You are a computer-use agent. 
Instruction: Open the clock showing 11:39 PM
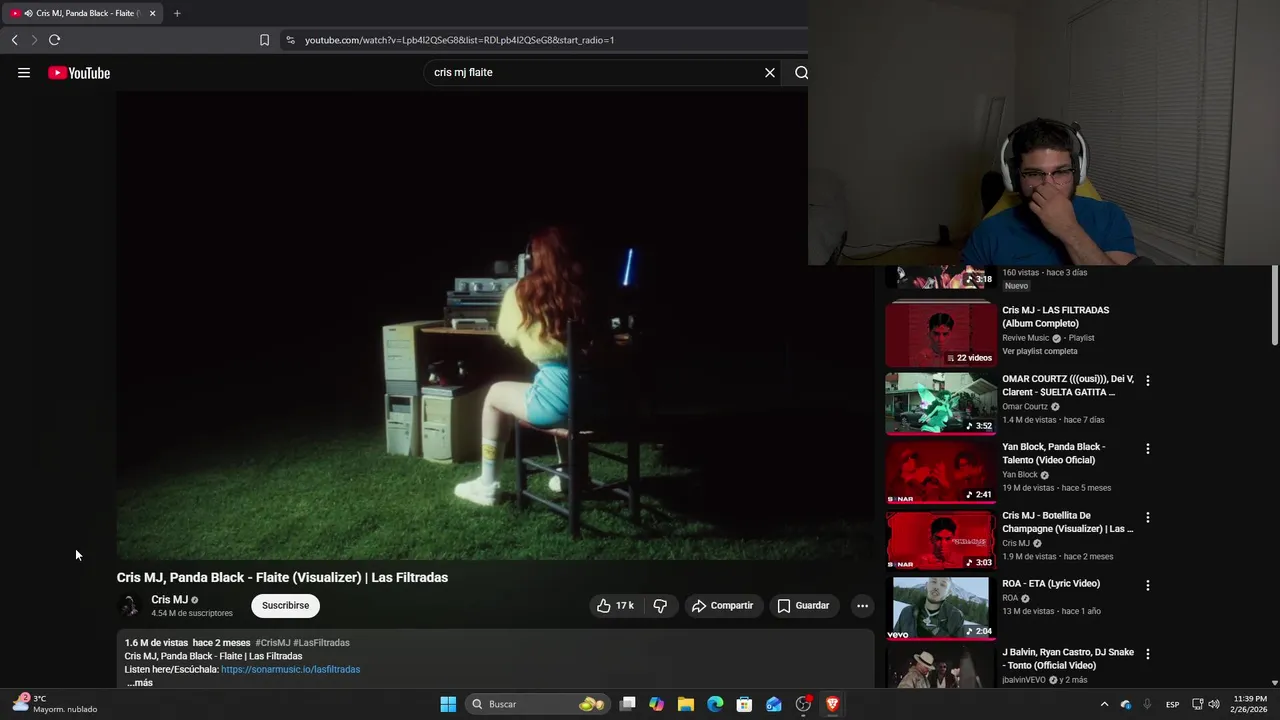[1250, 704]
